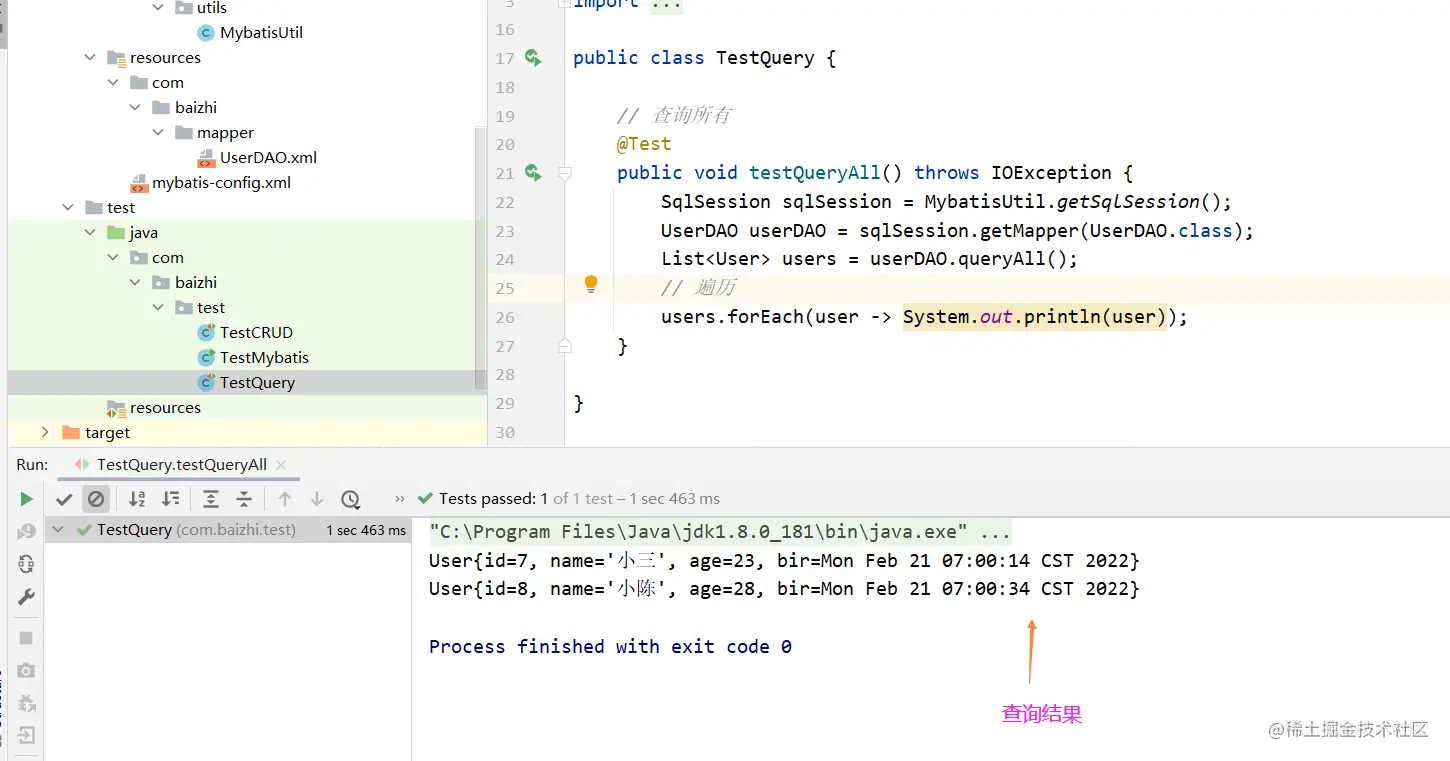Collapse com package under main resources
Image resolution: width=1450 pixels, height=761 pixels.
pyautogui.click(x=113, y=83)
